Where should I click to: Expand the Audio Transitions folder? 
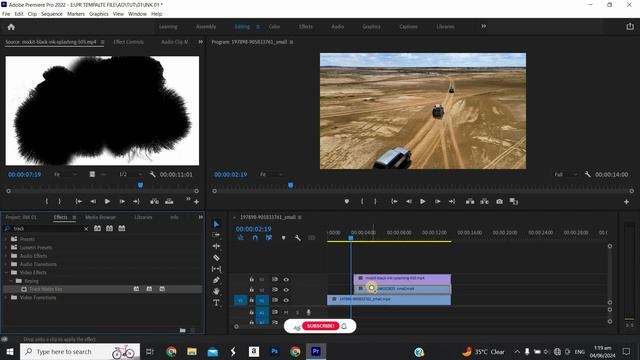tap(6, 264)
